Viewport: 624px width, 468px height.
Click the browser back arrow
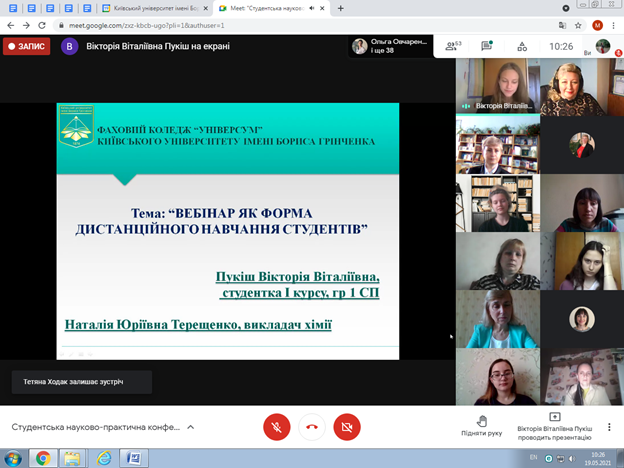[10, 24]
